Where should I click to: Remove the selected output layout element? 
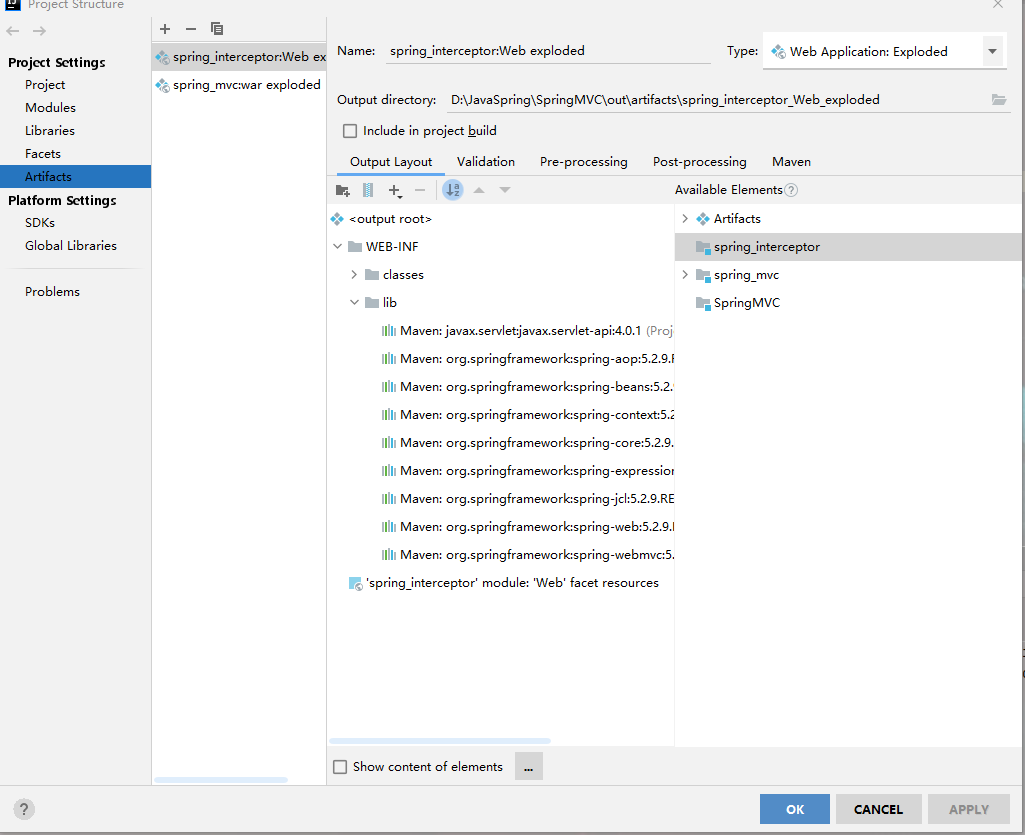tap(420, 190)
